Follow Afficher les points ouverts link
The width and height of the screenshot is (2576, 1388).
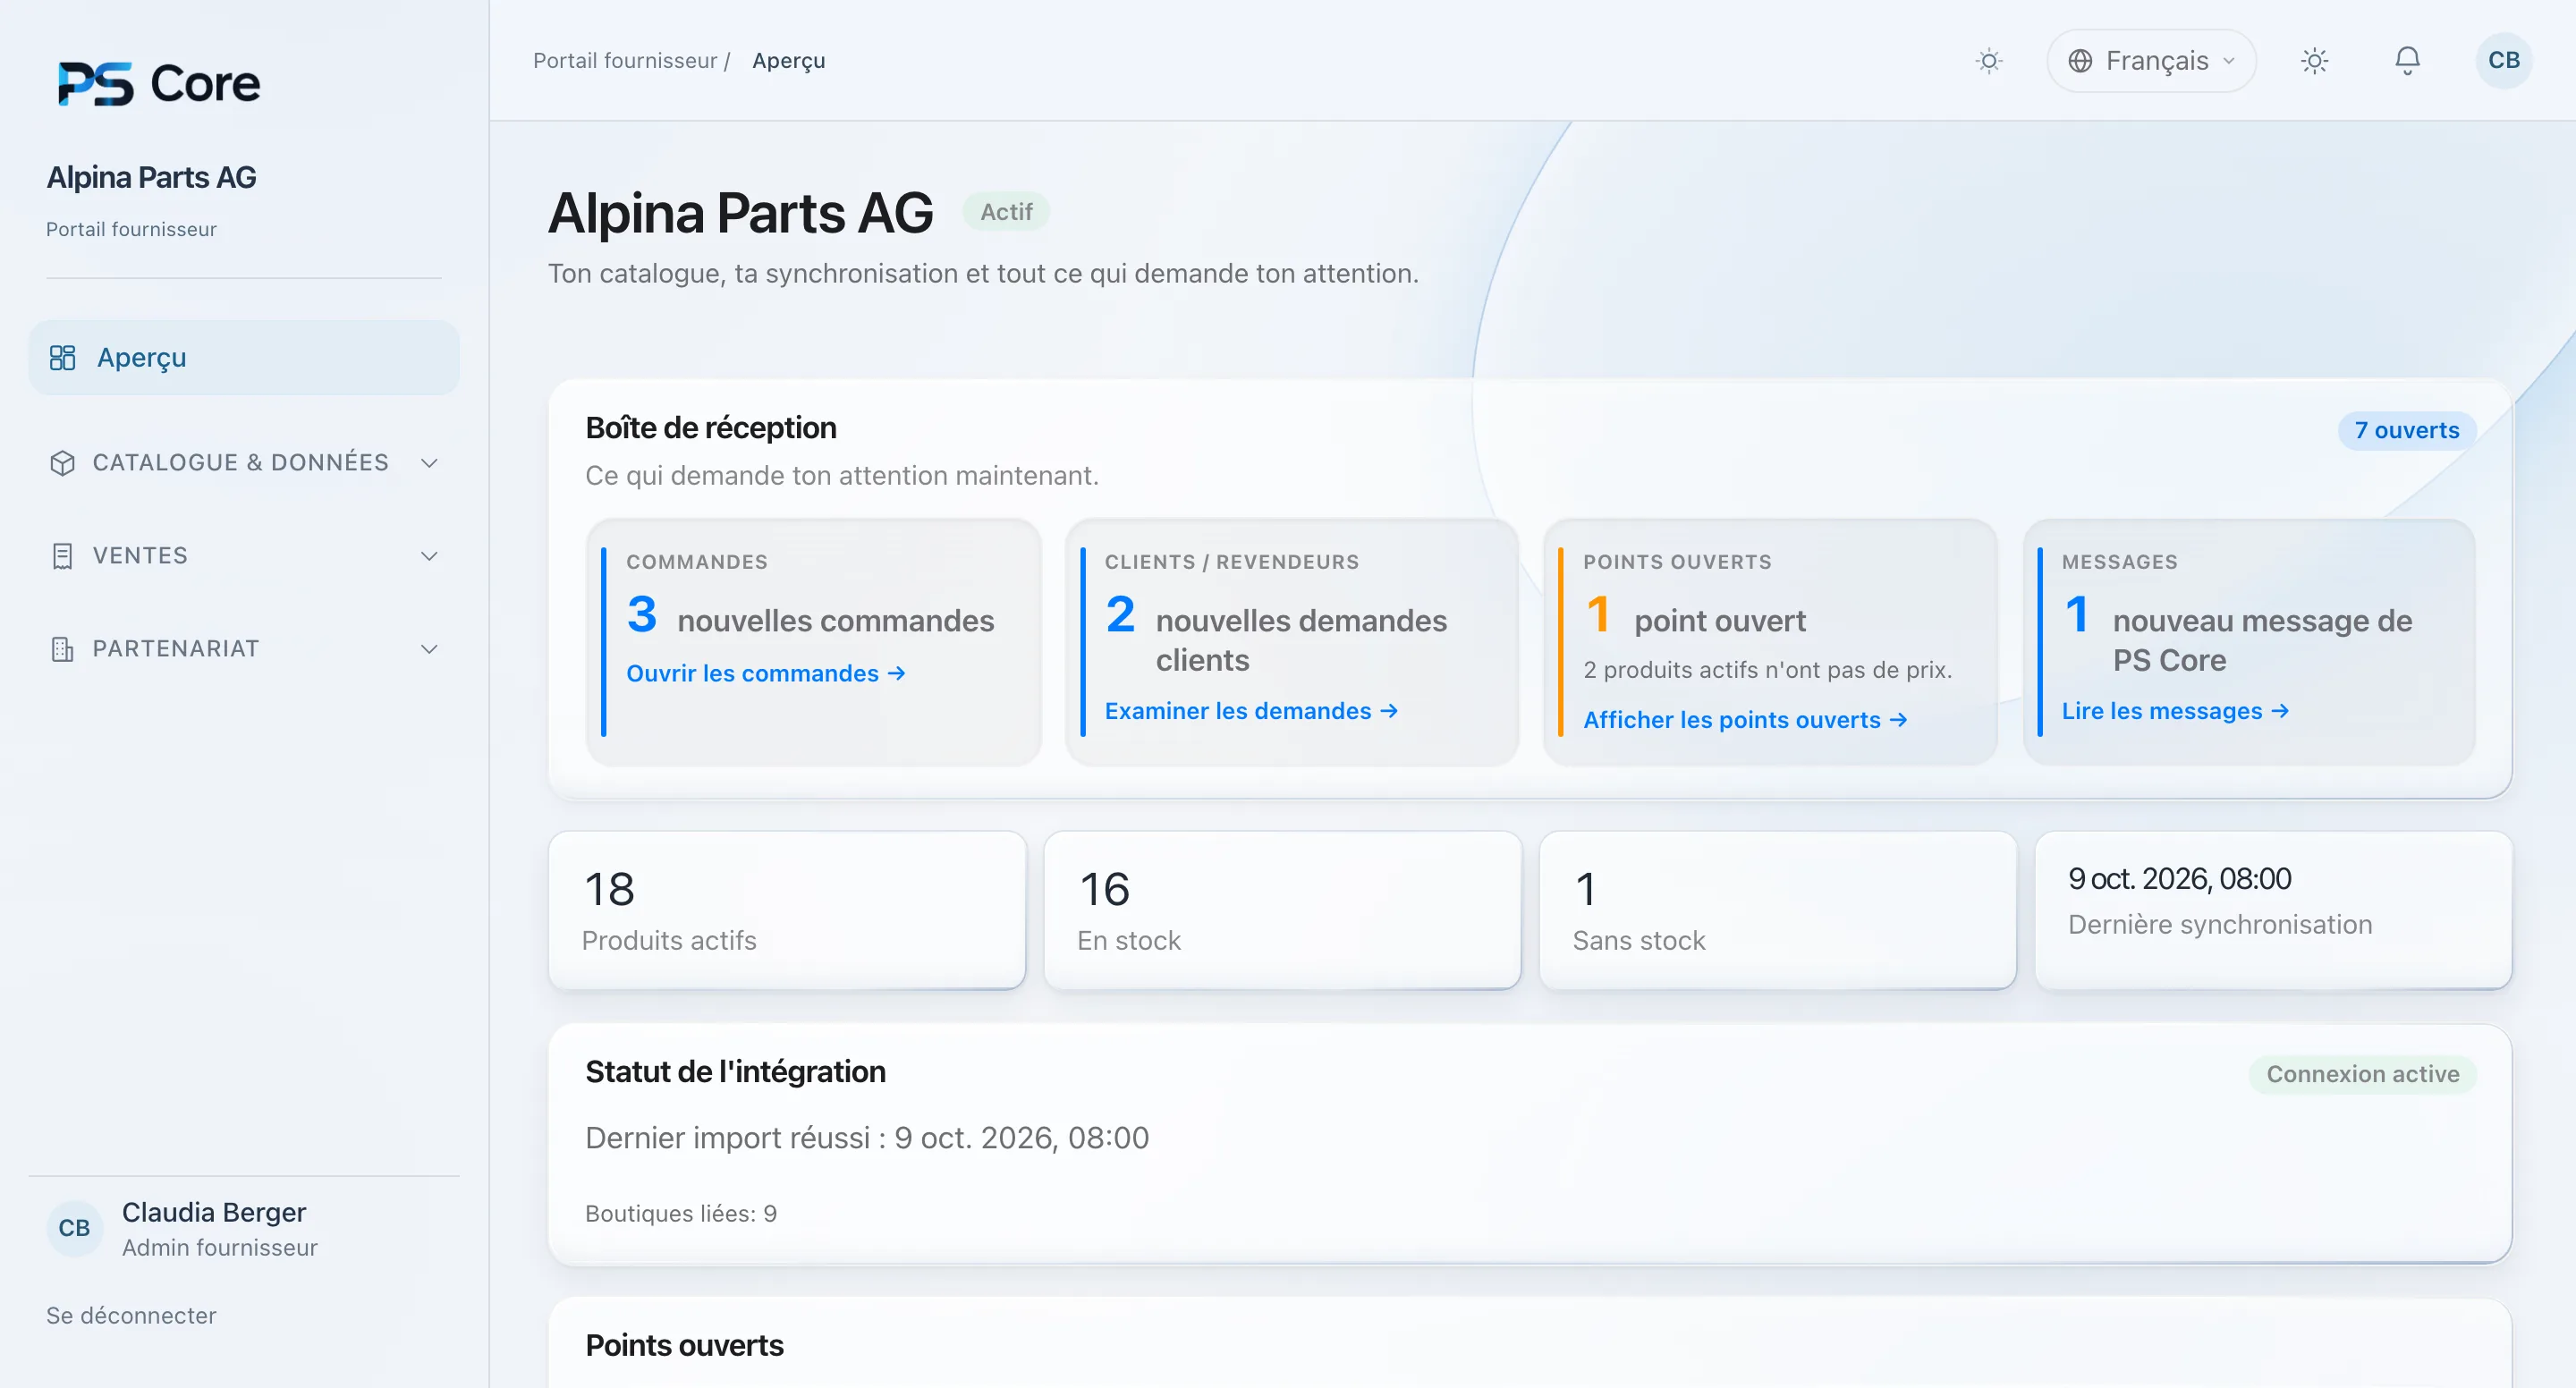(x=1745, y=720)
